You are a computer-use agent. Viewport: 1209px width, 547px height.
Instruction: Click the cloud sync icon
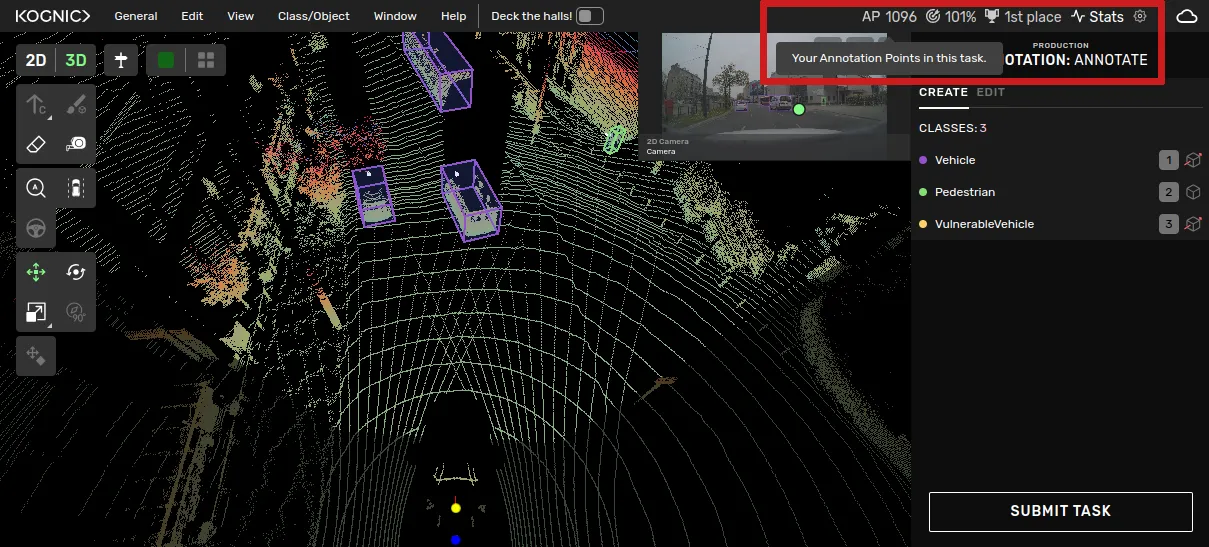[x=1186, y=16]
